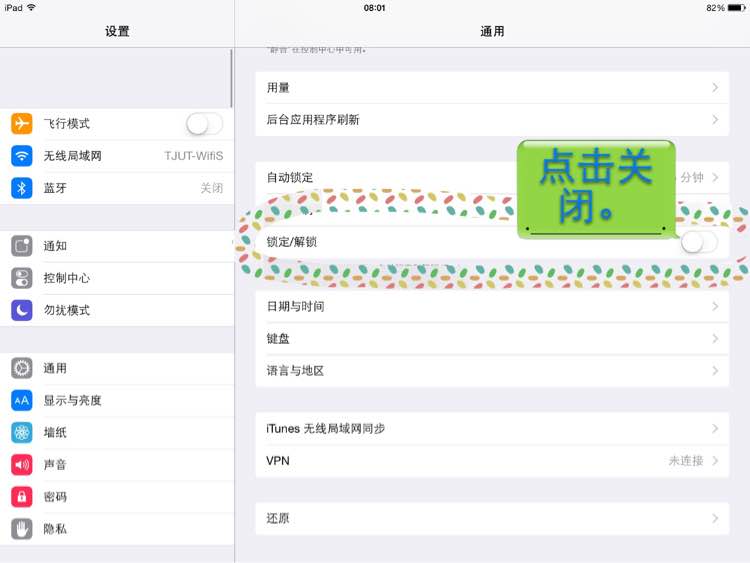Open 通知 row in the sidebar
Image resolution: width=750 pixels, height=563 pixels.
point(117,246)
